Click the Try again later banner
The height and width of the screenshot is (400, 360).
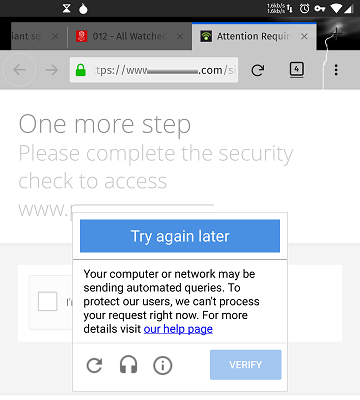point(180,236)
